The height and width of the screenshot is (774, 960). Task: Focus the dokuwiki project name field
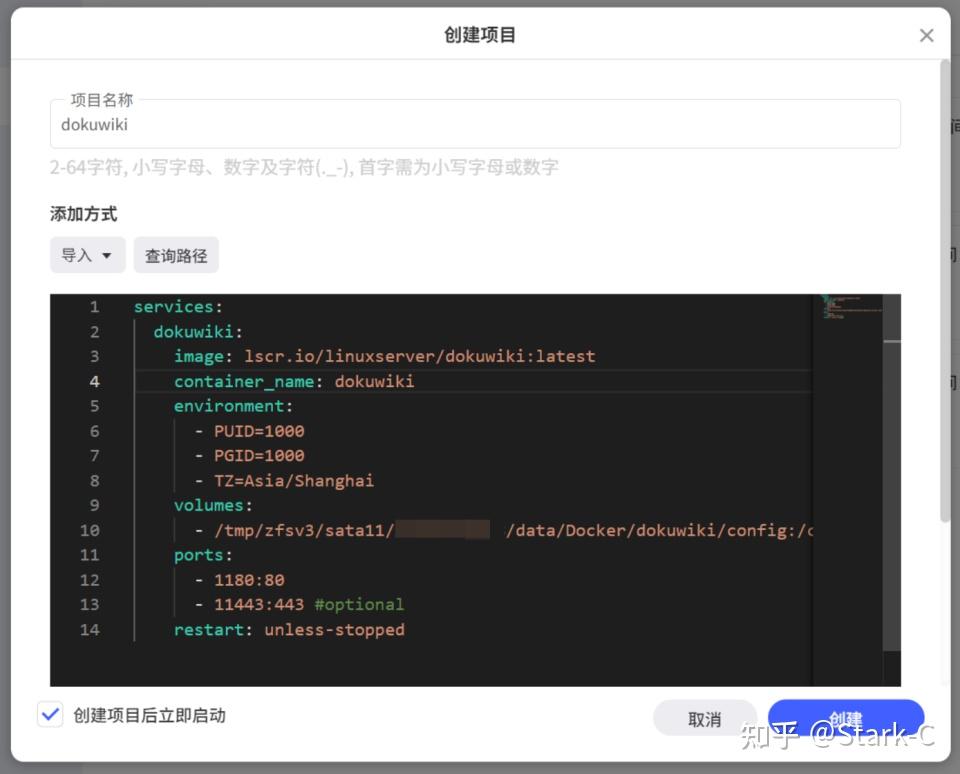pyautogui.click(x=475, y=124)
